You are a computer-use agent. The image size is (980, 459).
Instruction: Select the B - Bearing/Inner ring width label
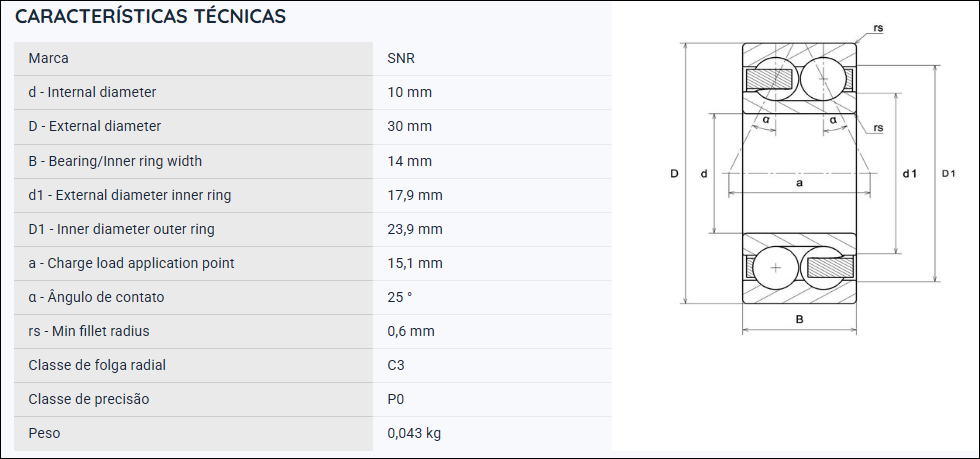coord(115,161)
